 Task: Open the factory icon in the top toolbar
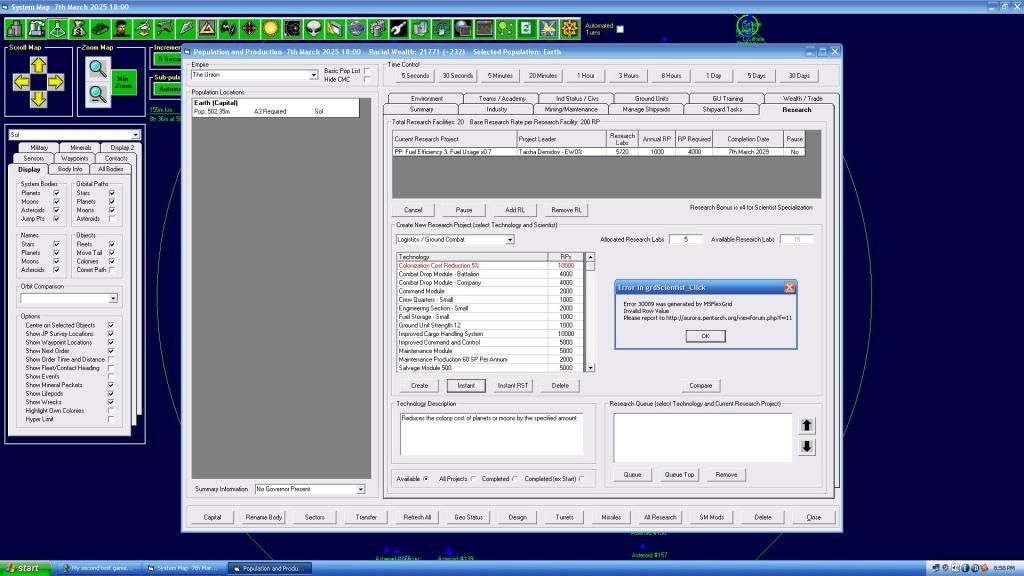point(37,29)
